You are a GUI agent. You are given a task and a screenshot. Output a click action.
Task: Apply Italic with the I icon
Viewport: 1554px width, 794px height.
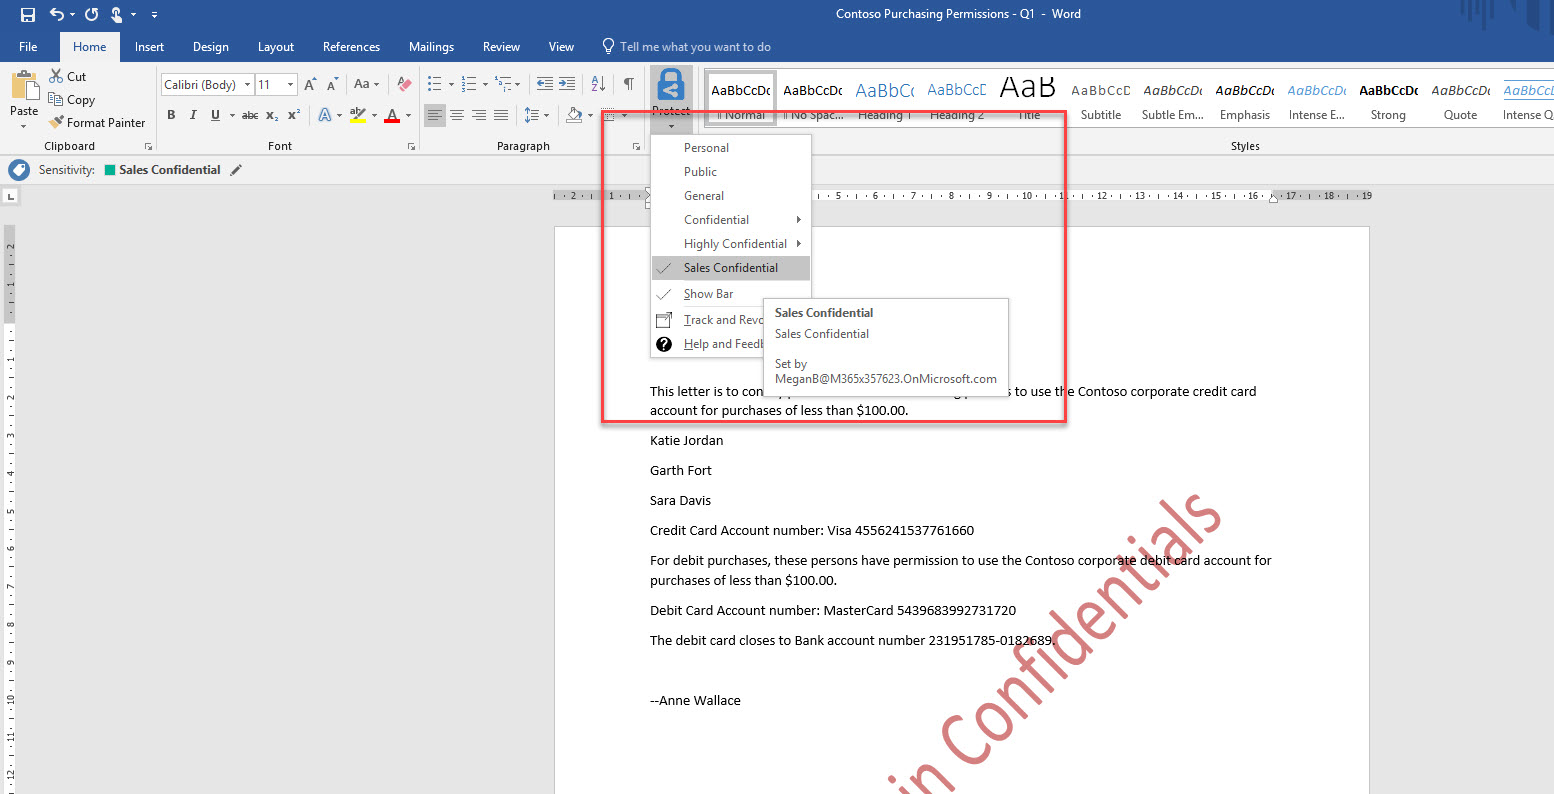point(193,115)
